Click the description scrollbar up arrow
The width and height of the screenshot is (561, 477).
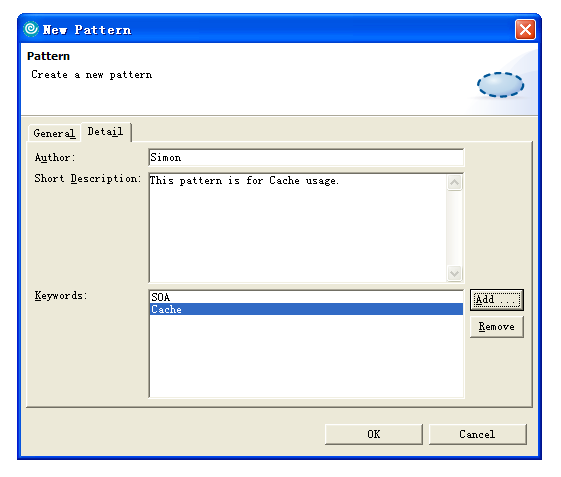pos(454,183)
